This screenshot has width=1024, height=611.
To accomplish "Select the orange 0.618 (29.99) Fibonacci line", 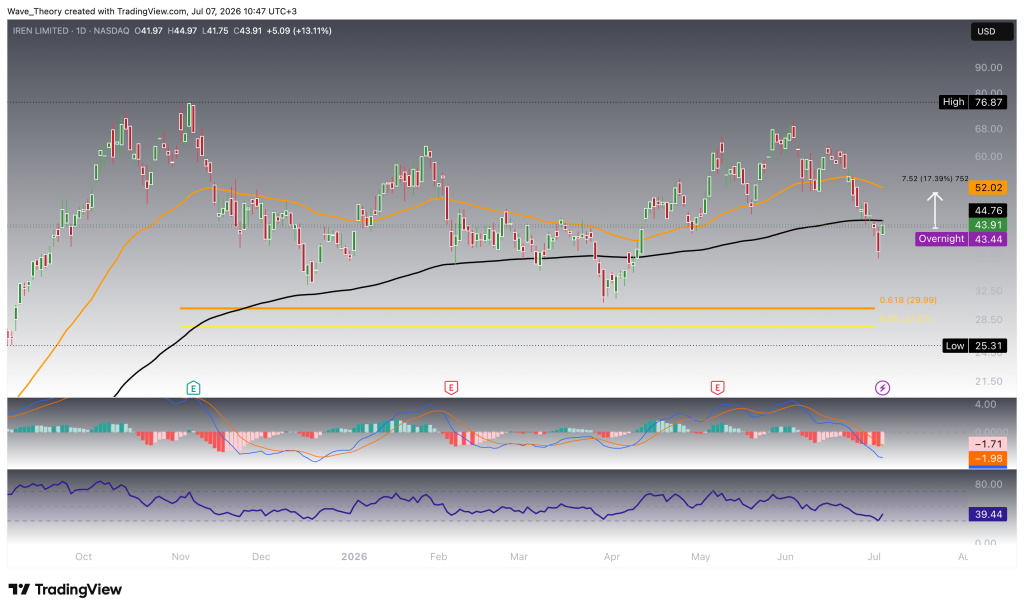I will pyautogui.click(x=526, y=308).
